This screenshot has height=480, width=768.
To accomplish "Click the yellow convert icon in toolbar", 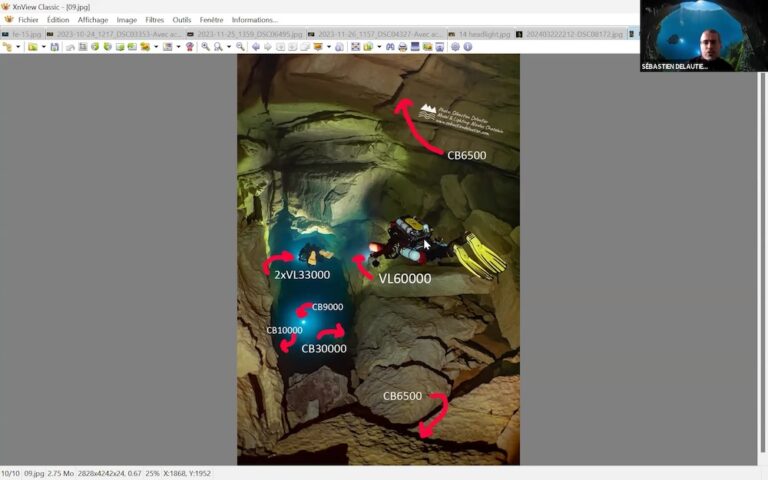I will click(145, 47).
